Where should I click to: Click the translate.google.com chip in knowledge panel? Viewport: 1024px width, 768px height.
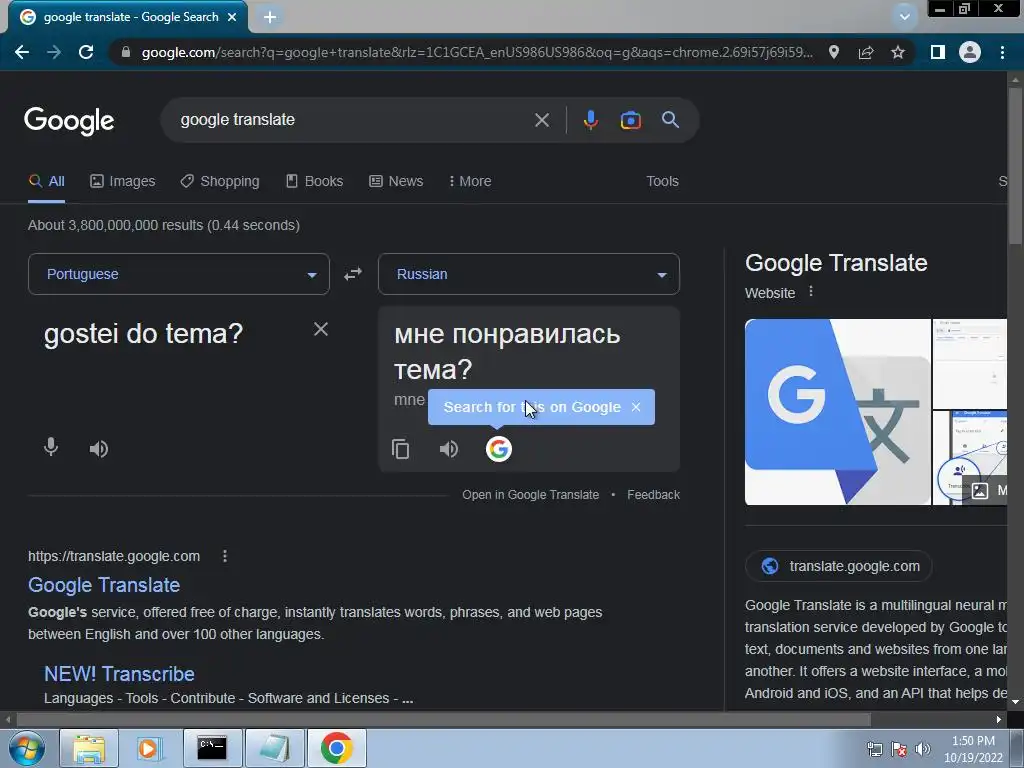pos(839,566)
